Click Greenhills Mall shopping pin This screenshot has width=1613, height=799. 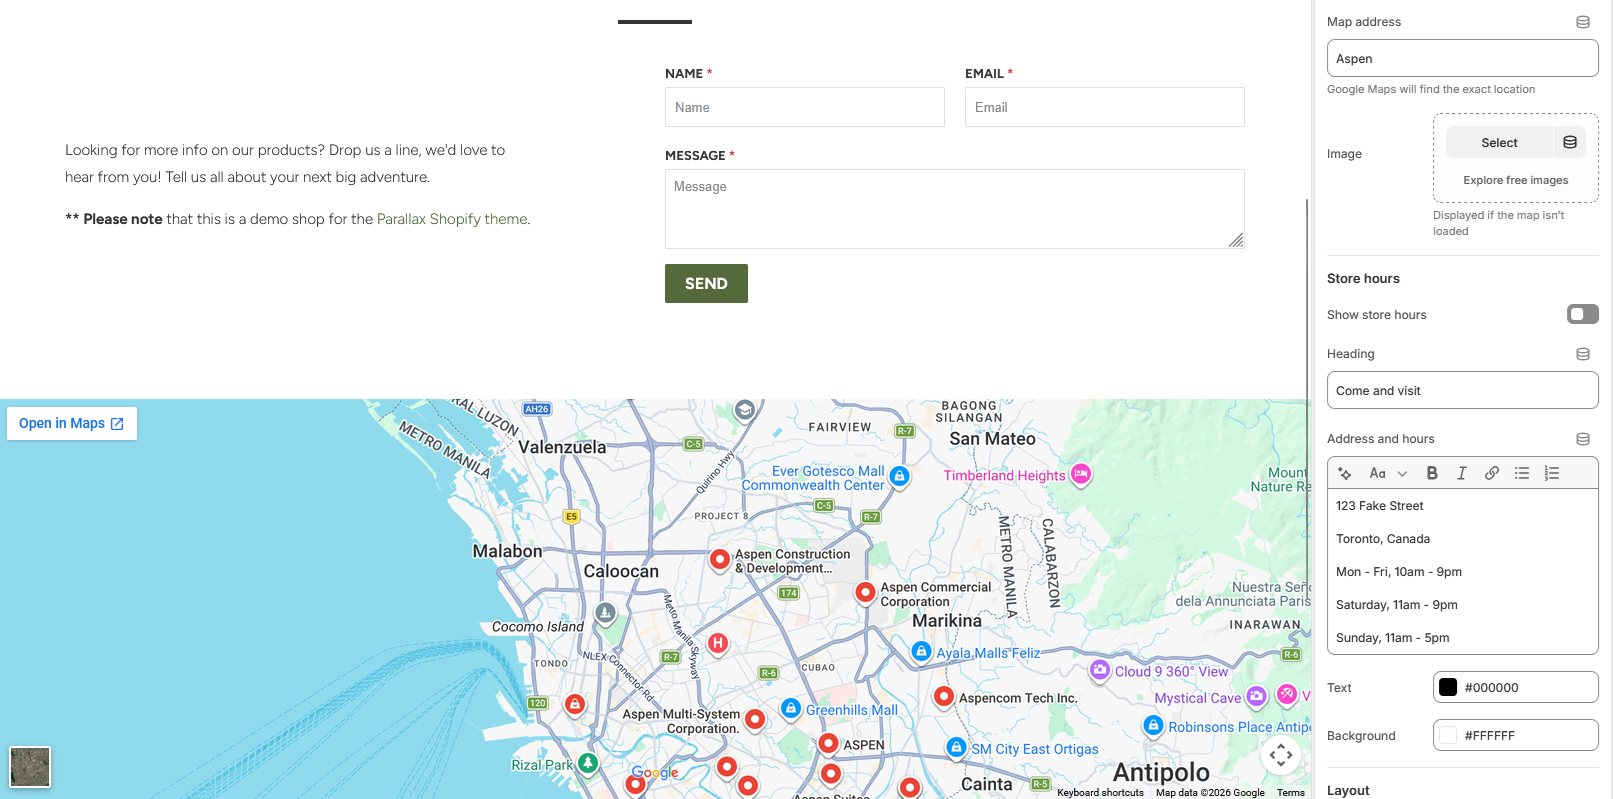coord(790,708)
